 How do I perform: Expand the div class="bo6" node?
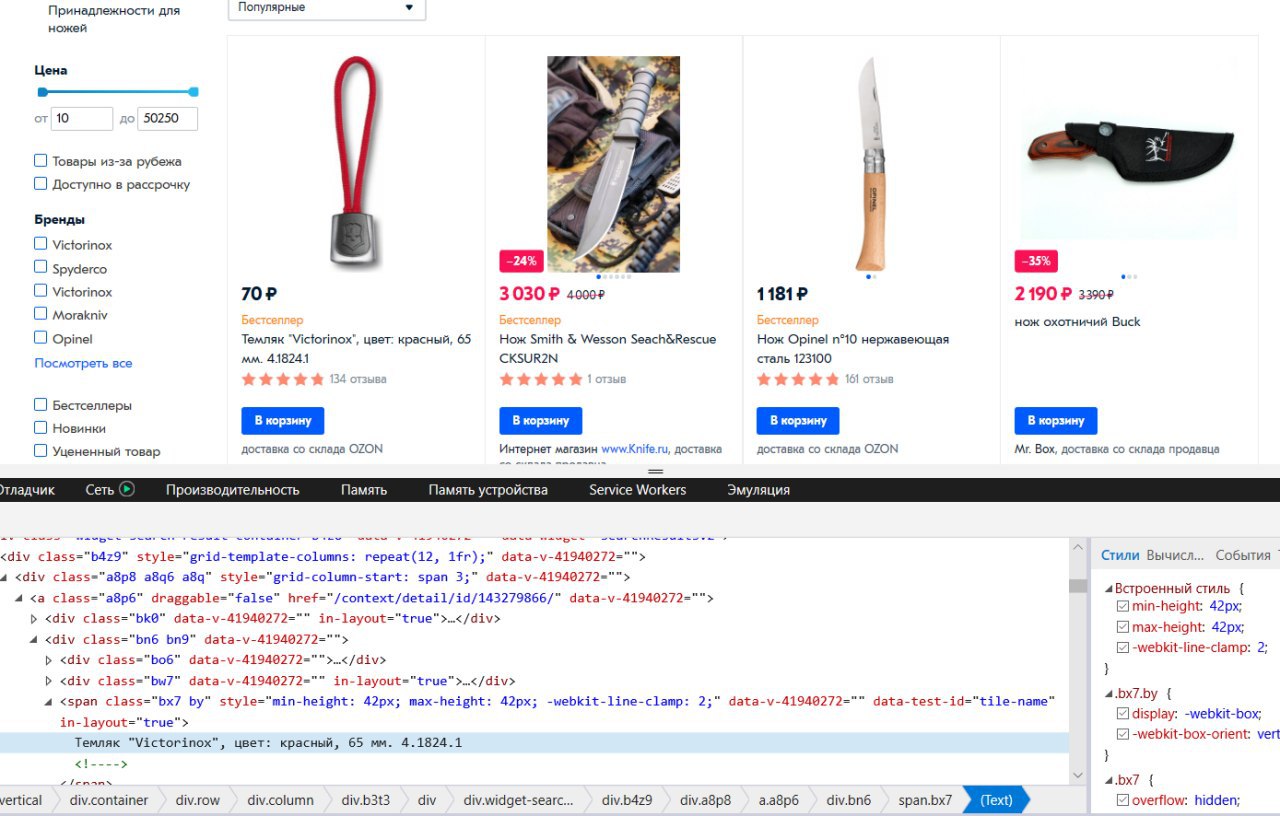pos(50,660)
